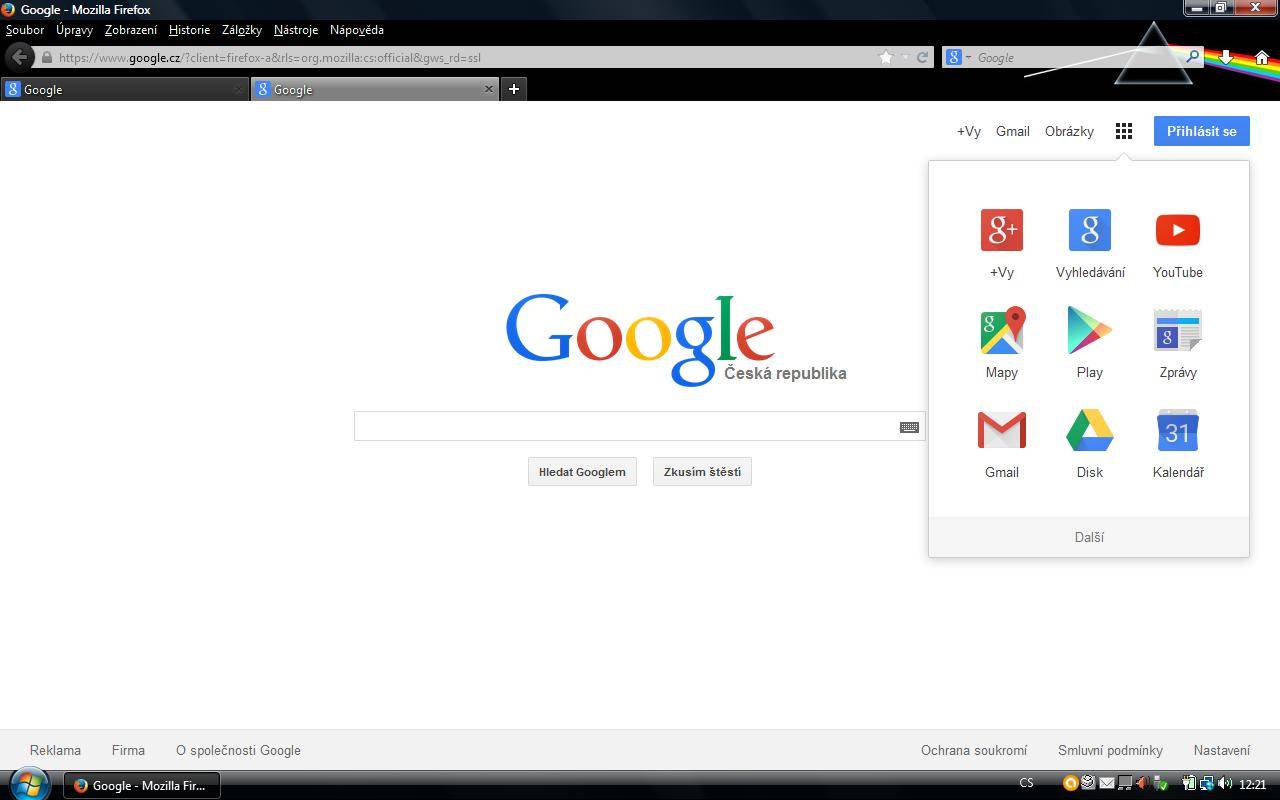The image size is (1280, 800).
Task: Open the Úpravy menu
Action: pos(74,30)
